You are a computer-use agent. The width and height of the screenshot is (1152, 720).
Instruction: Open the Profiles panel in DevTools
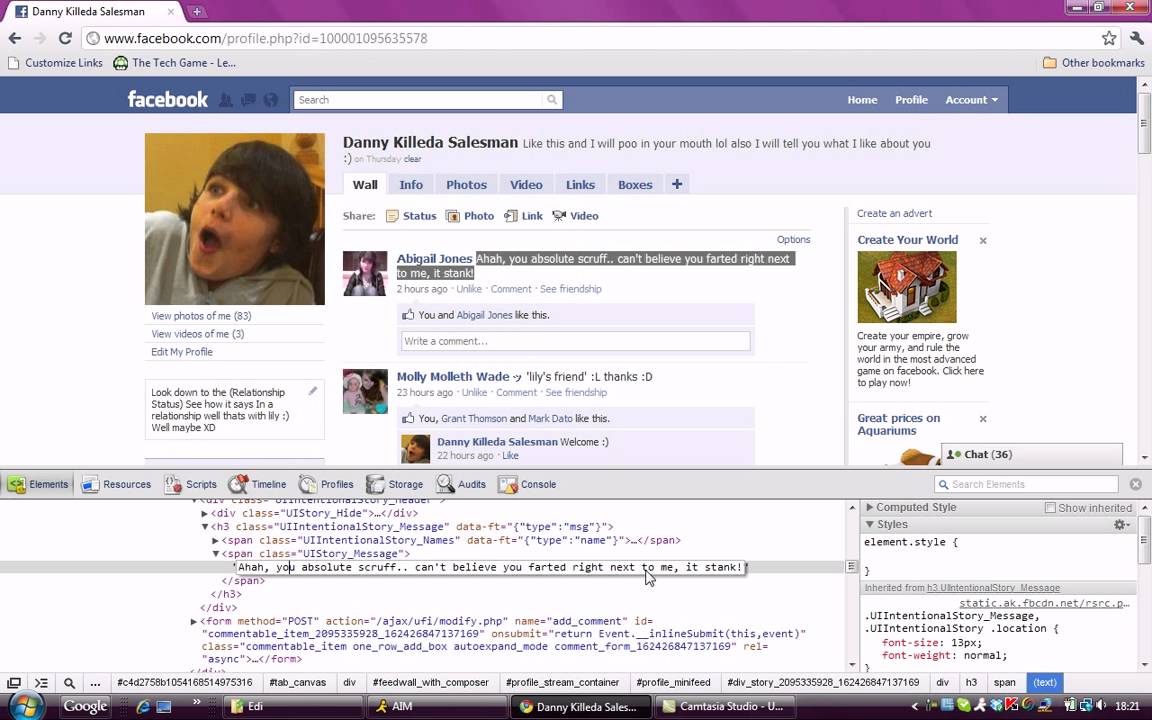coord(326,484)
